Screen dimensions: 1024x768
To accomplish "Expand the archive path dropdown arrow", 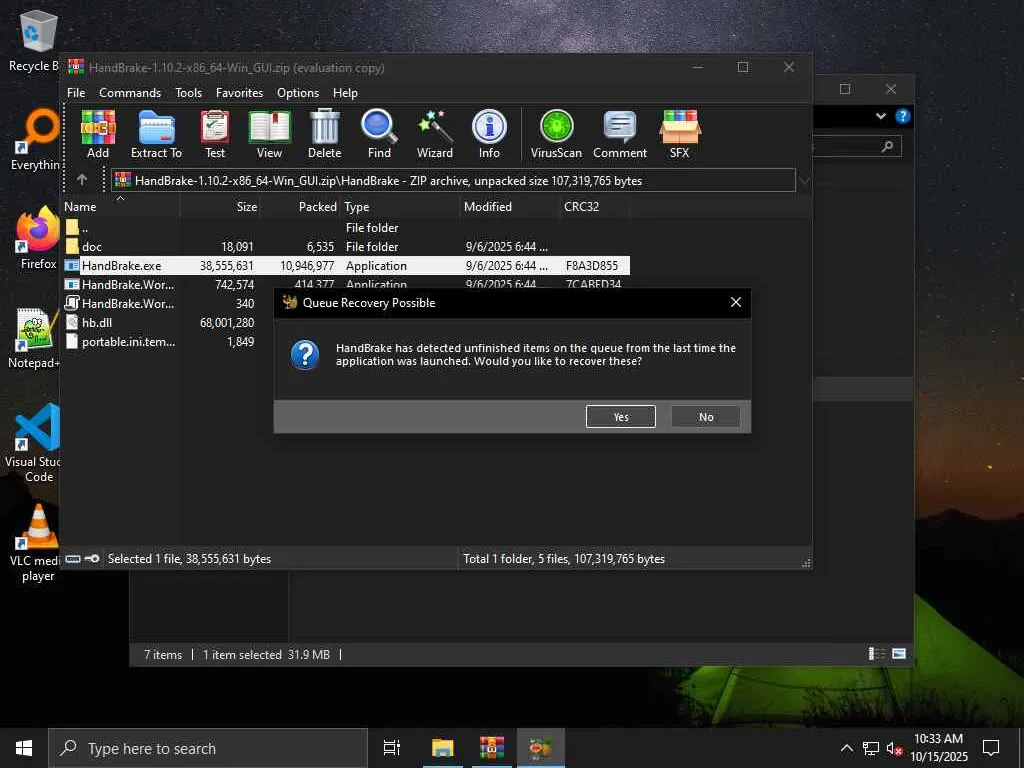I will click(x=805, y=181).
